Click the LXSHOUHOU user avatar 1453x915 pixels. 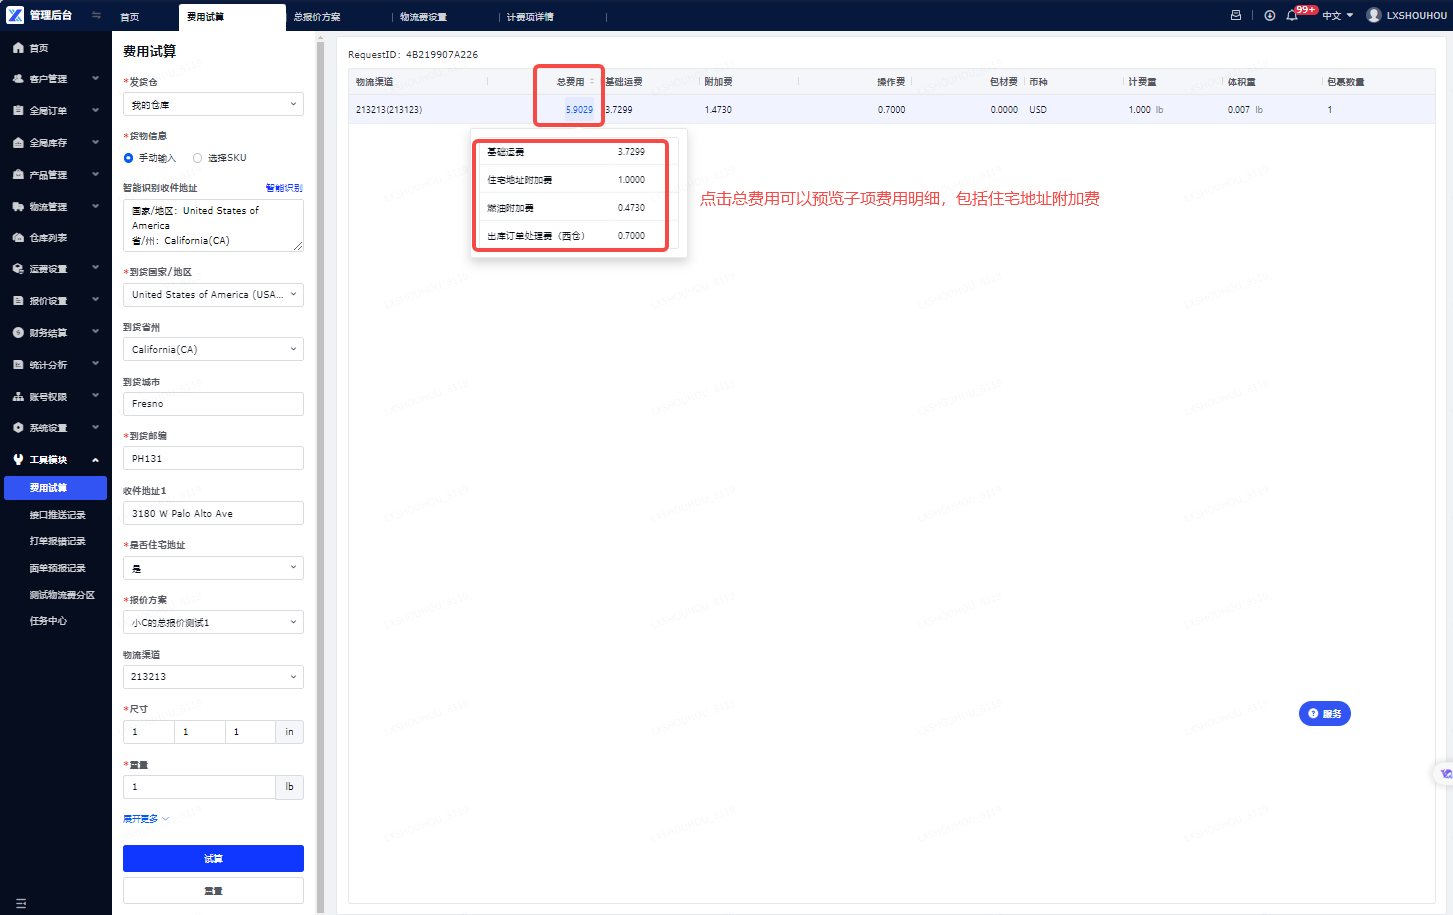pyautogui.click(x=1374, y=15)
